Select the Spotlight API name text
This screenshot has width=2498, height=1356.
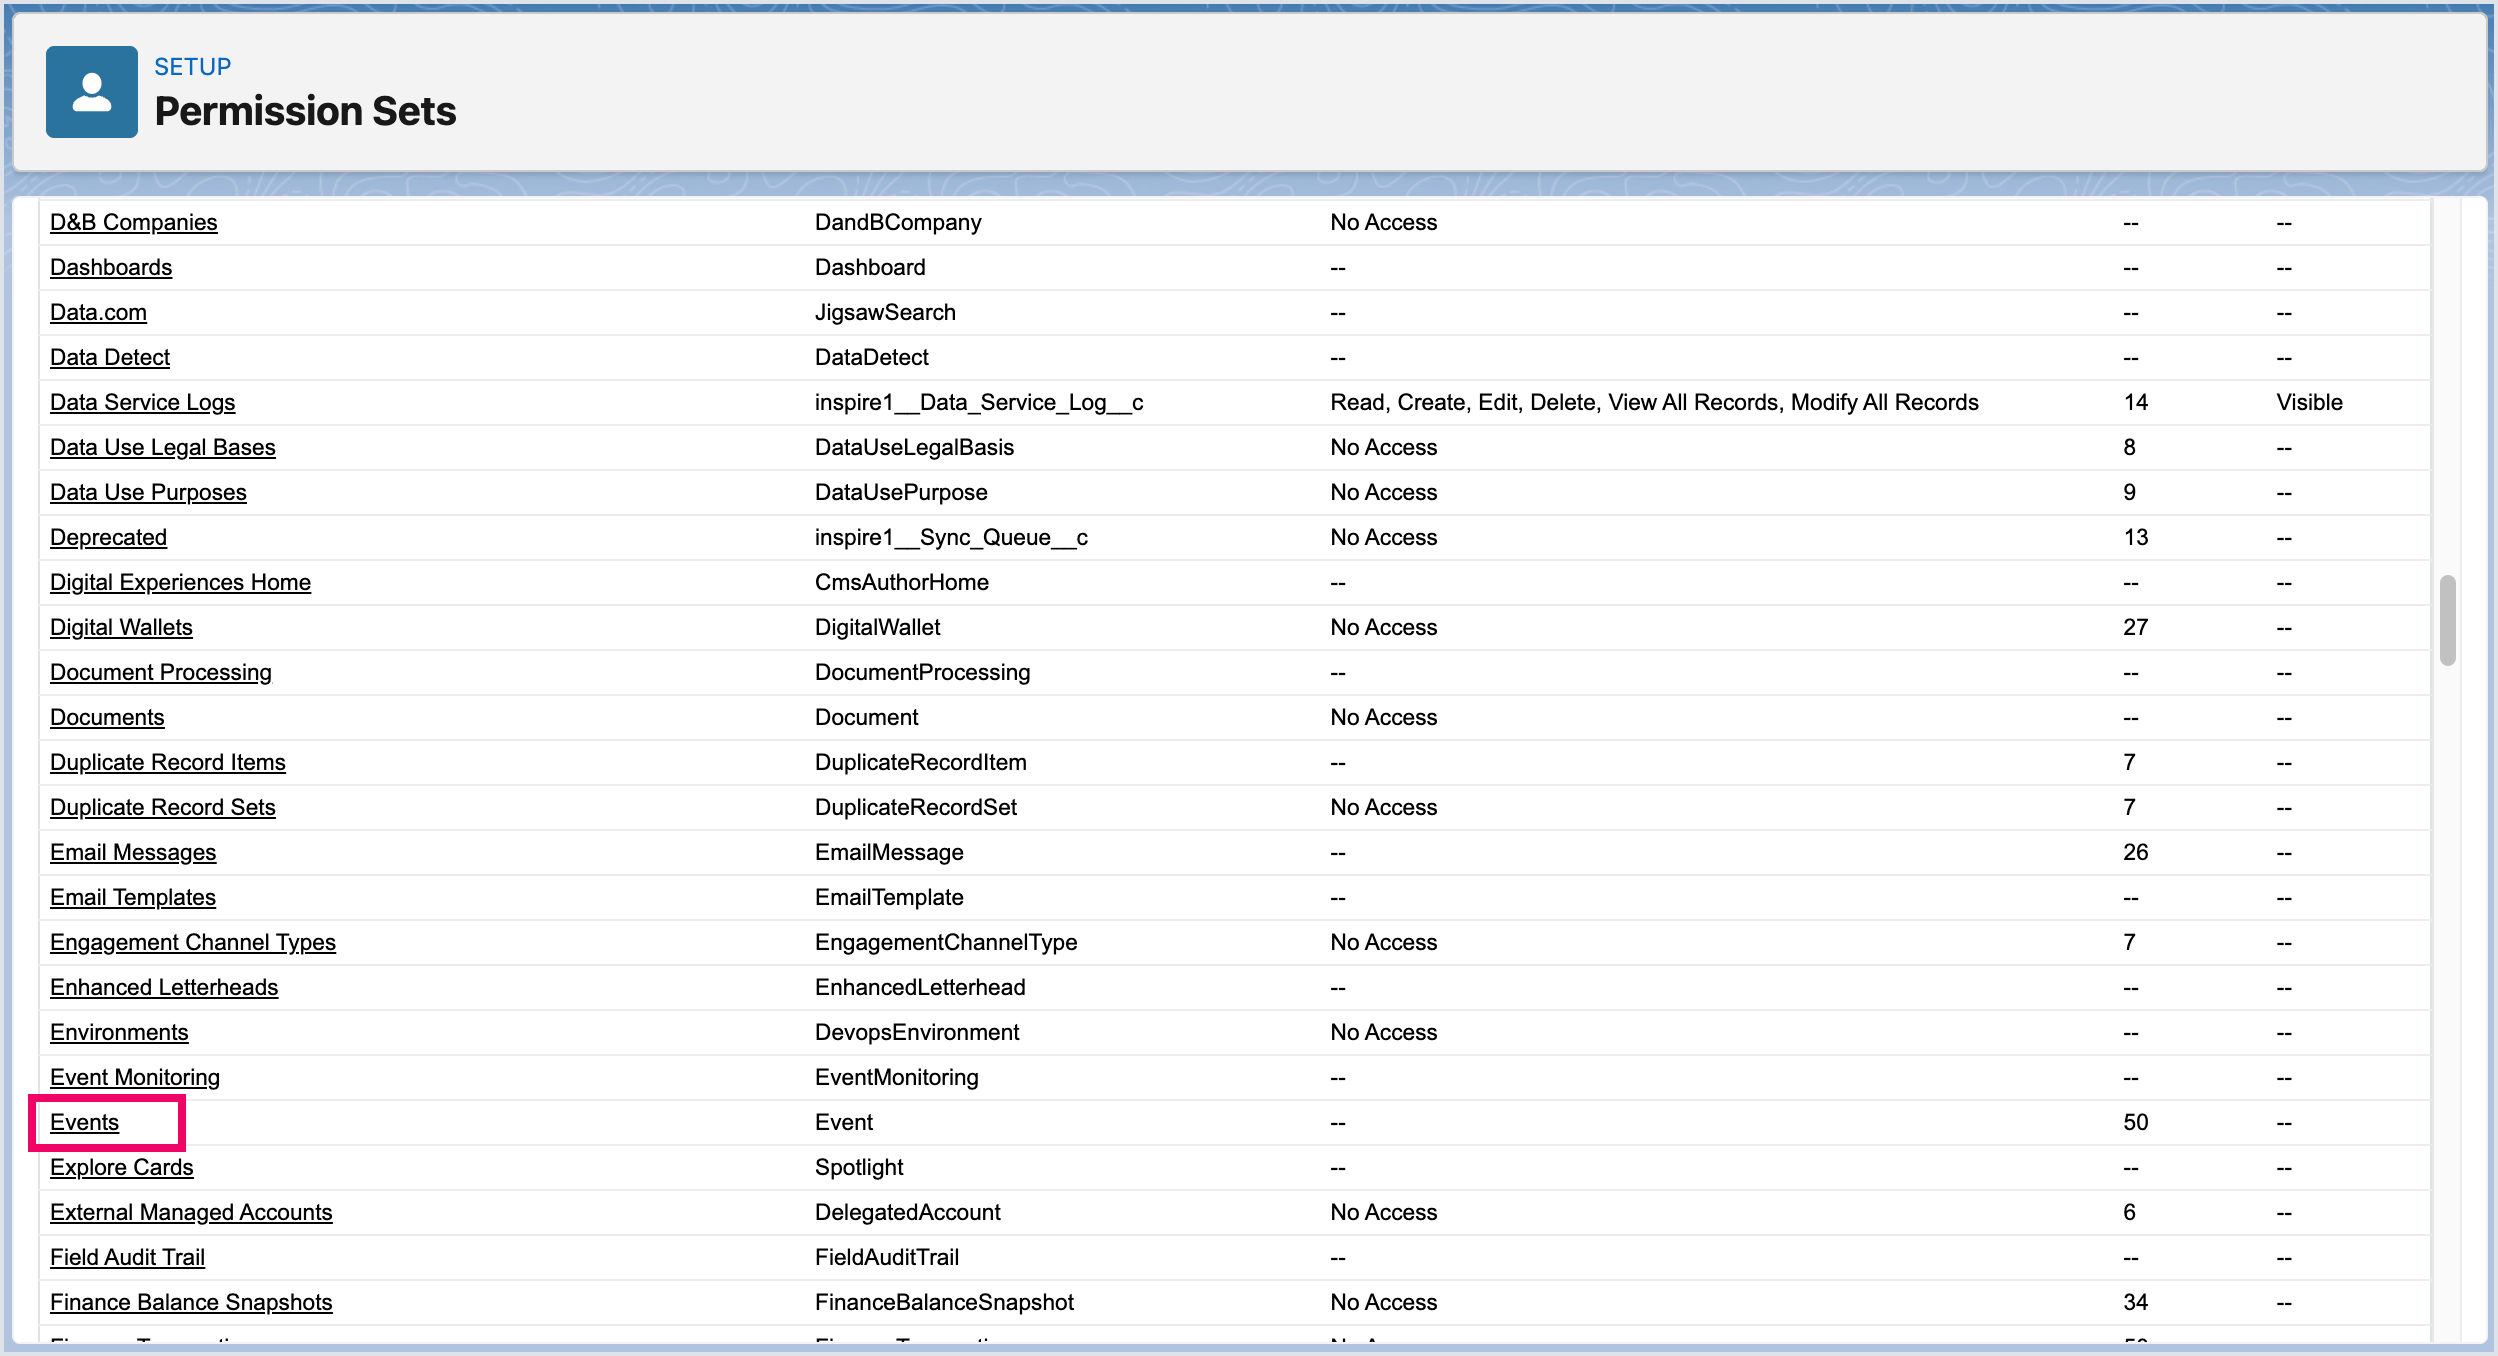(859, 1167)
